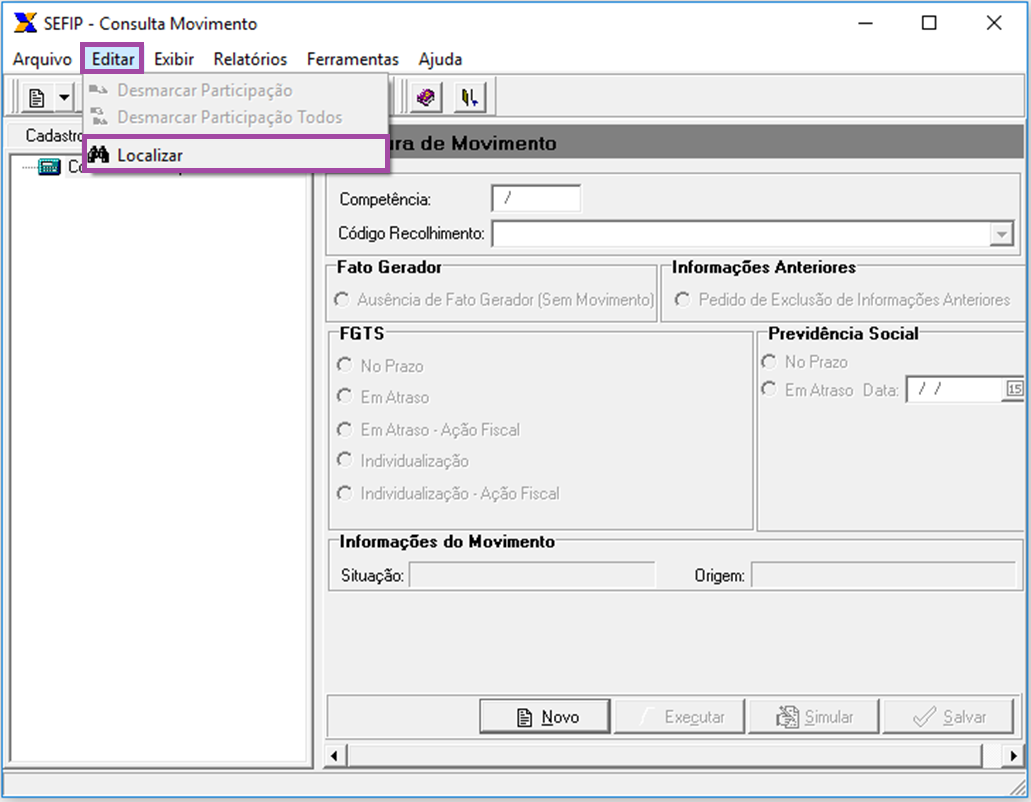
Task: Click into the Competência input field
Action: (536, 199)
